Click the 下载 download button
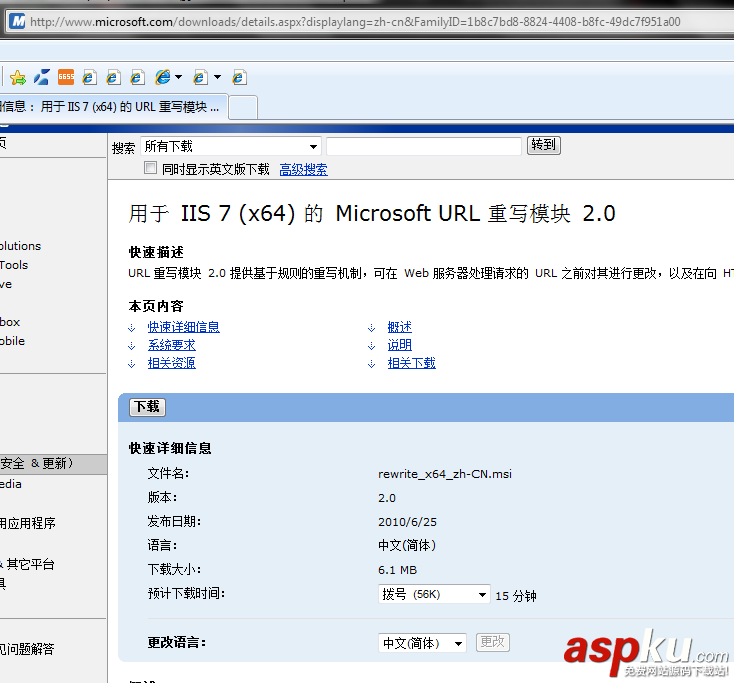Viewport: 734px width, 683px height. (x=147, y=407)
